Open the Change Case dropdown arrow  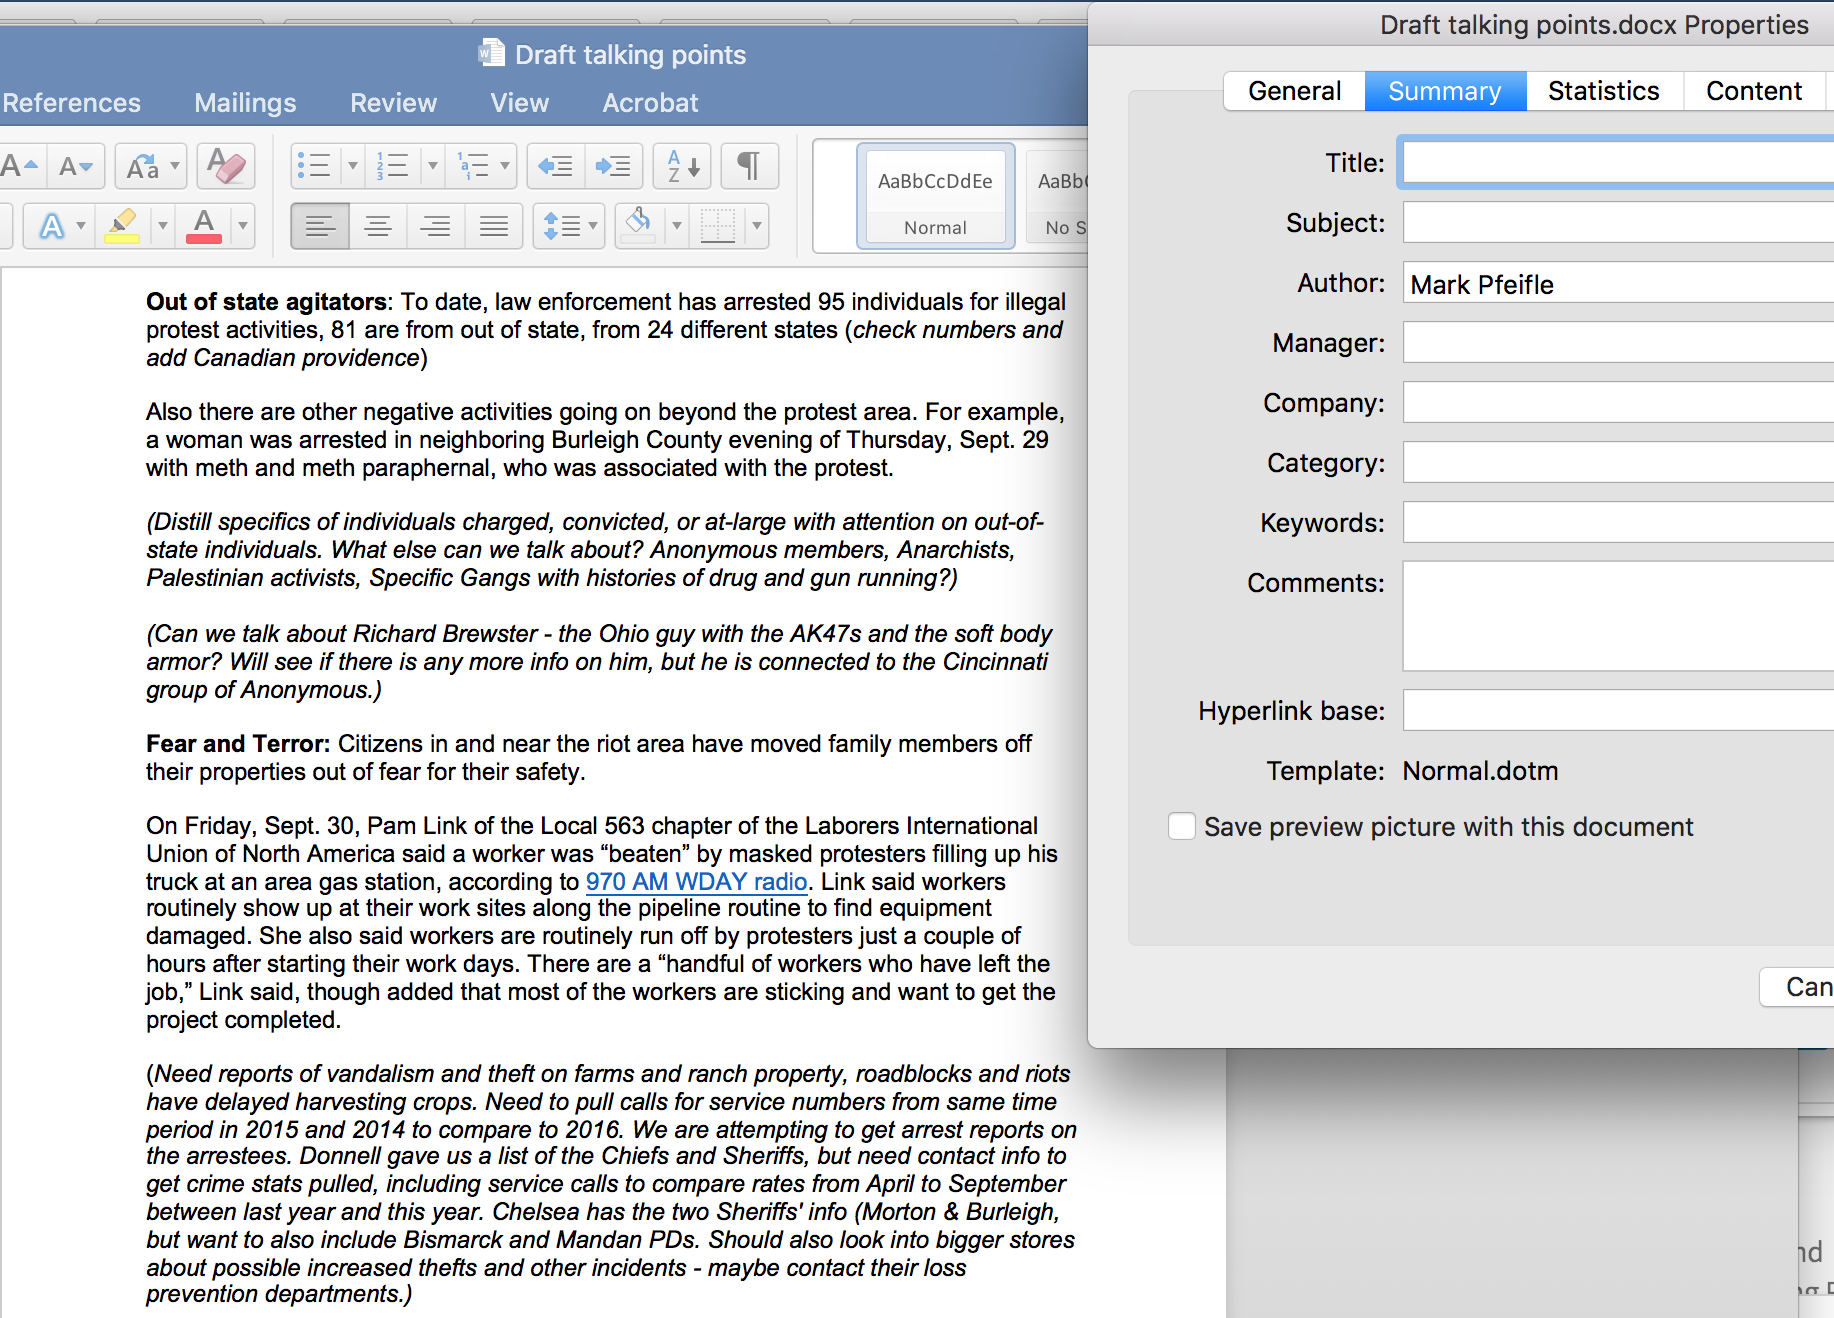(175, 166)
